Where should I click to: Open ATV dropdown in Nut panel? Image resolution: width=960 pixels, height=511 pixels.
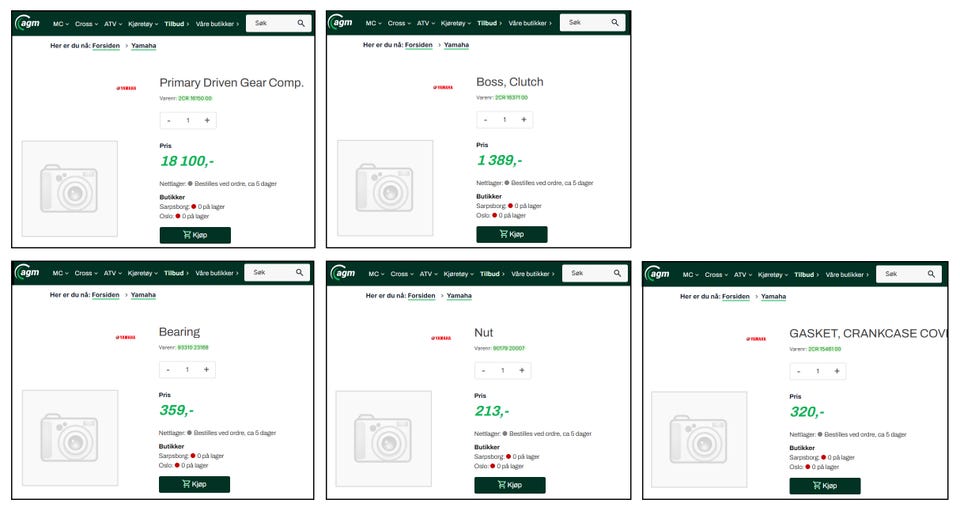(x=429, y=274)
